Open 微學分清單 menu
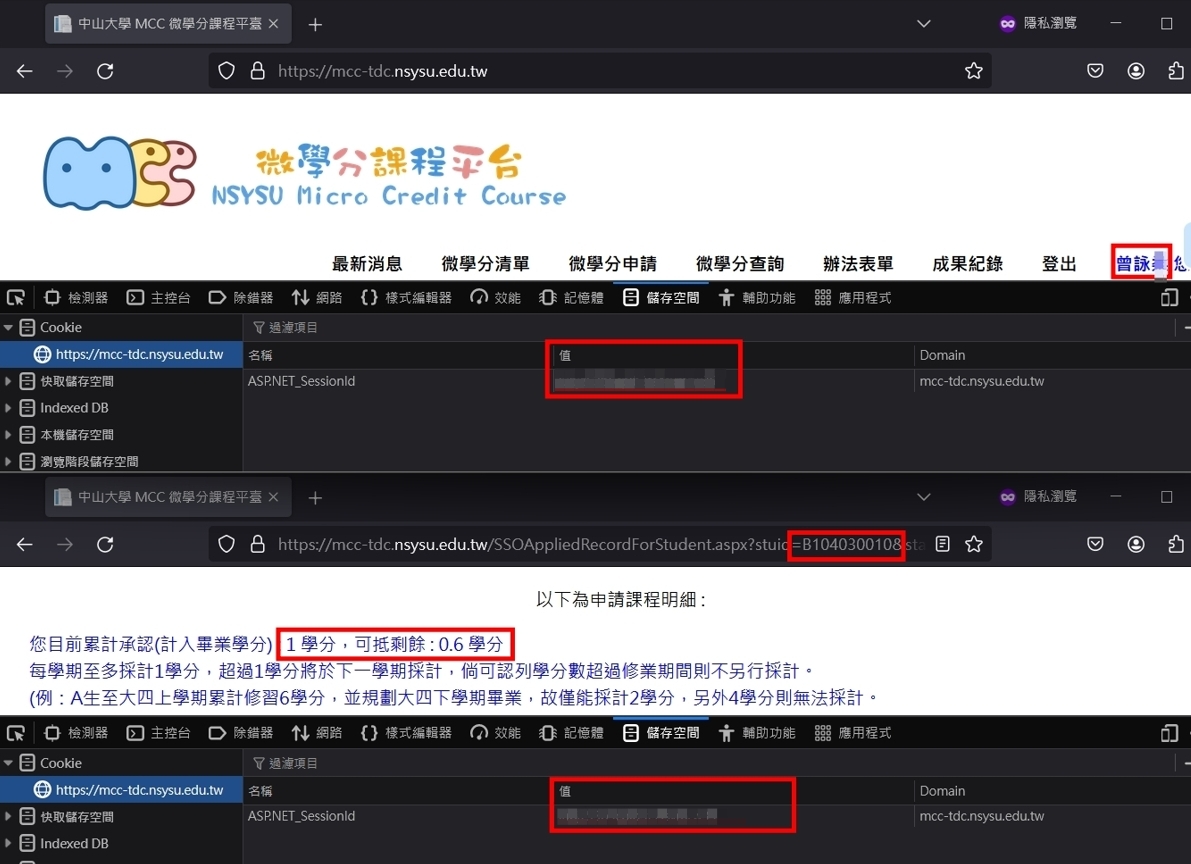Screen dimensions: 1191x864 tap(485, 264)
